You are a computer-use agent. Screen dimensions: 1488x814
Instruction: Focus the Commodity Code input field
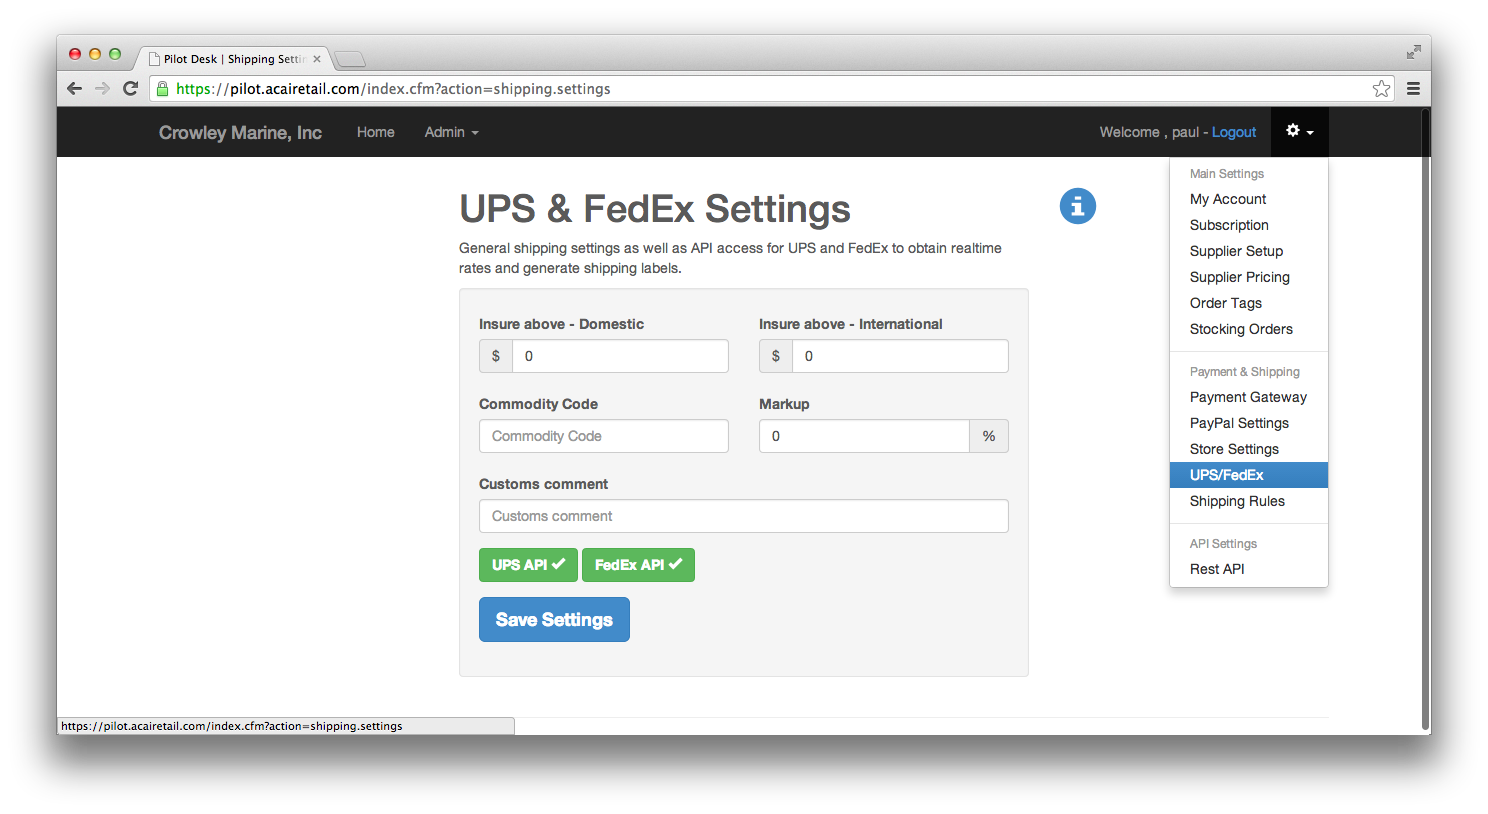[604, 436]
